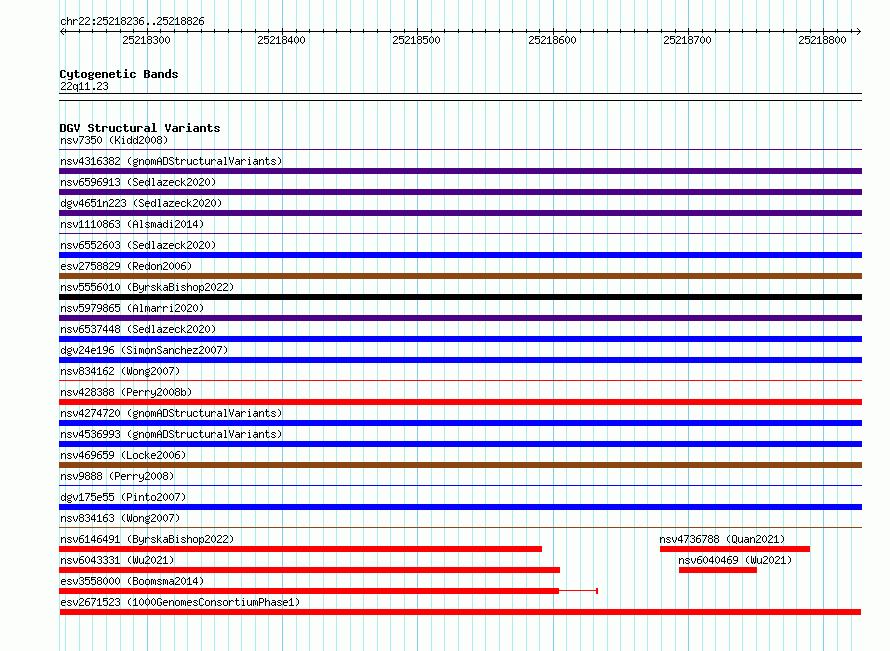Screen dimensions: 890x651
Task: Click variant label nsv4274720 (gnomADStructuralVariants)
Action: [171, 413]
